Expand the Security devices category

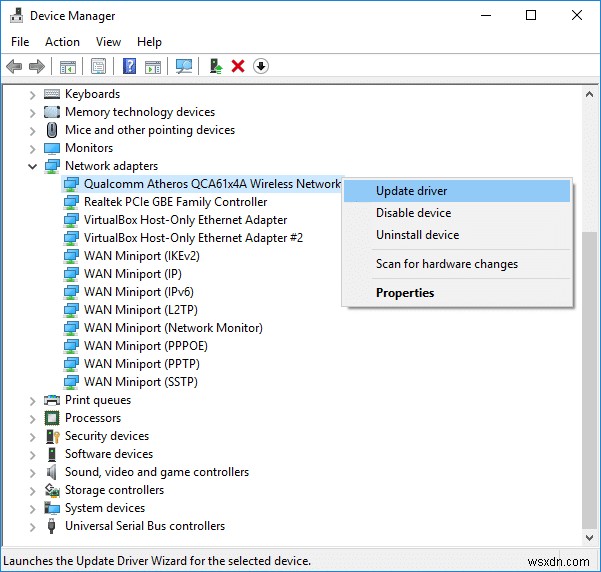tap(33, 437)
